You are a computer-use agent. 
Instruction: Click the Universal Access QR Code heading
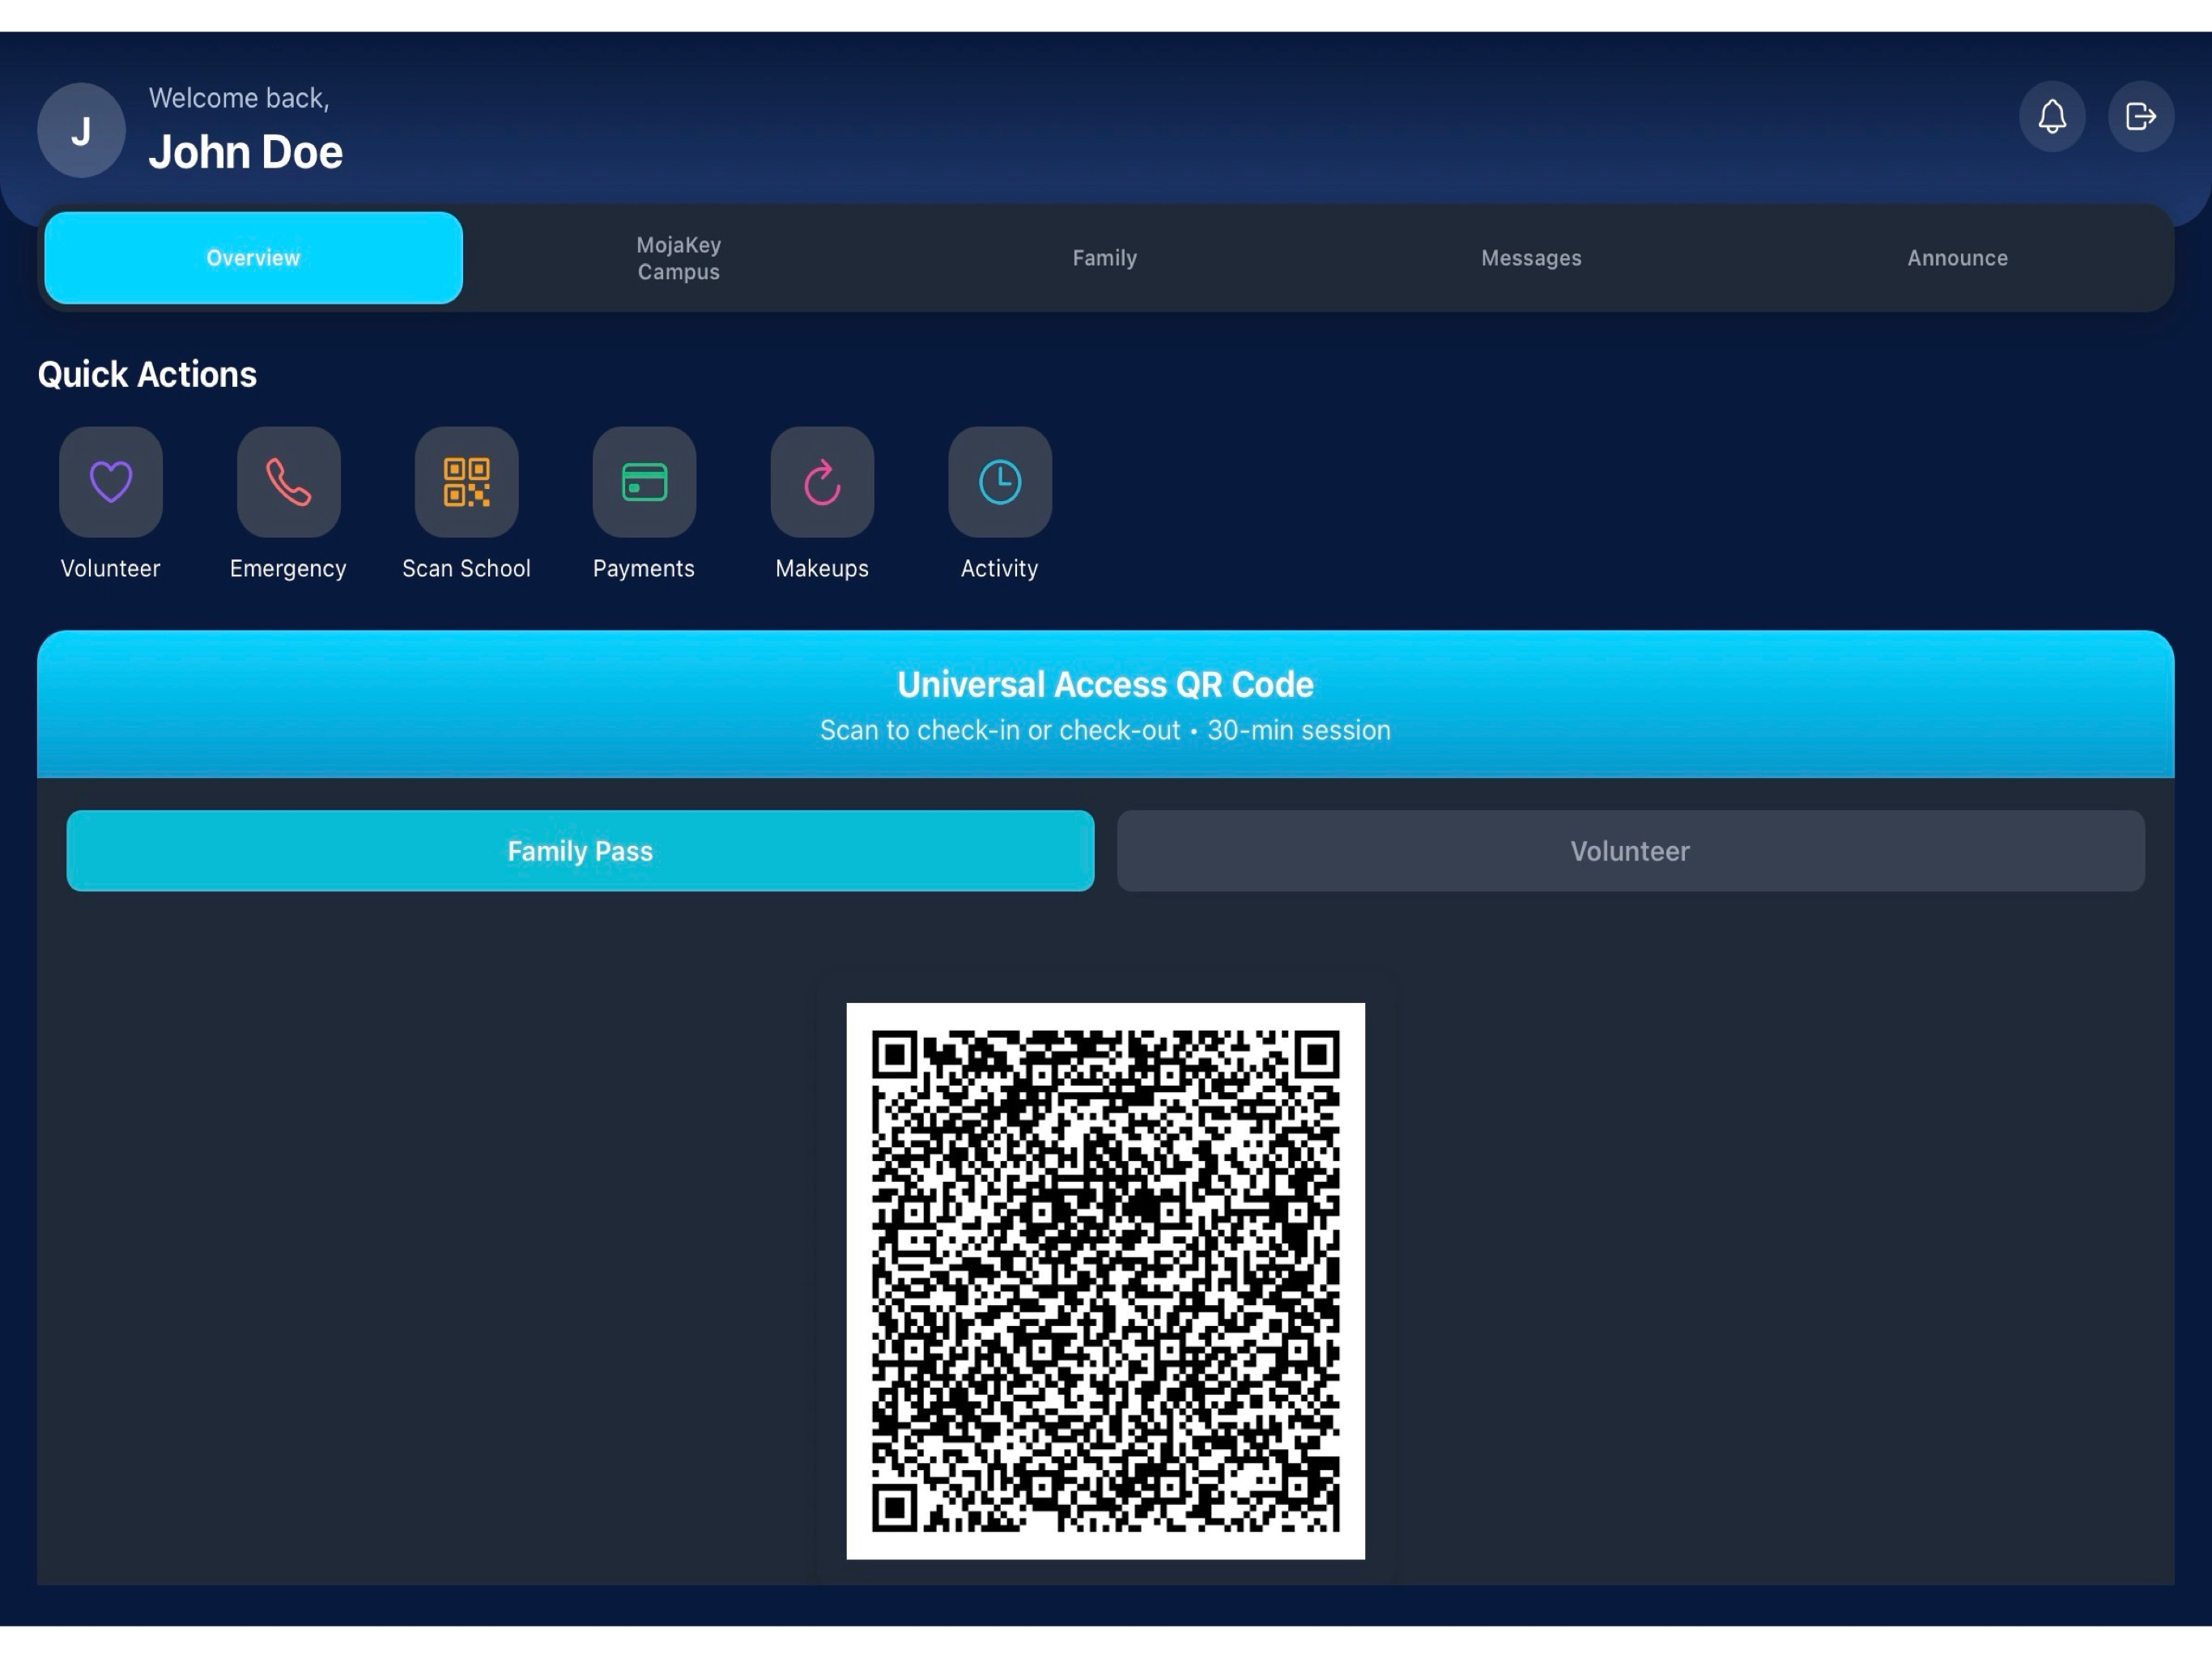coord(1105,685)
